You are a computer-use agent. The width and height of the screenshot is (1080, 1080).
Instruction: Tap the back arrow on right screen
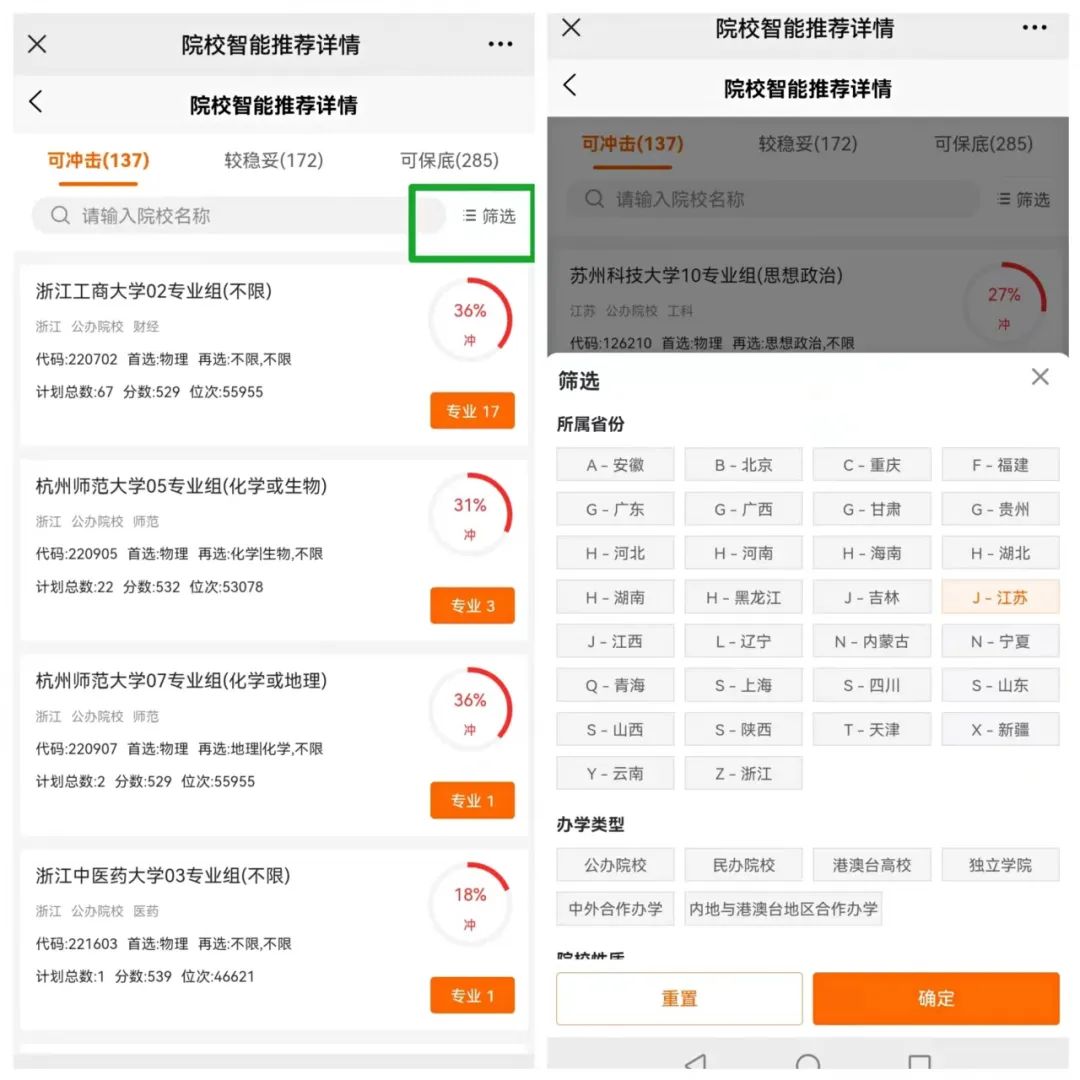(570, 85)
